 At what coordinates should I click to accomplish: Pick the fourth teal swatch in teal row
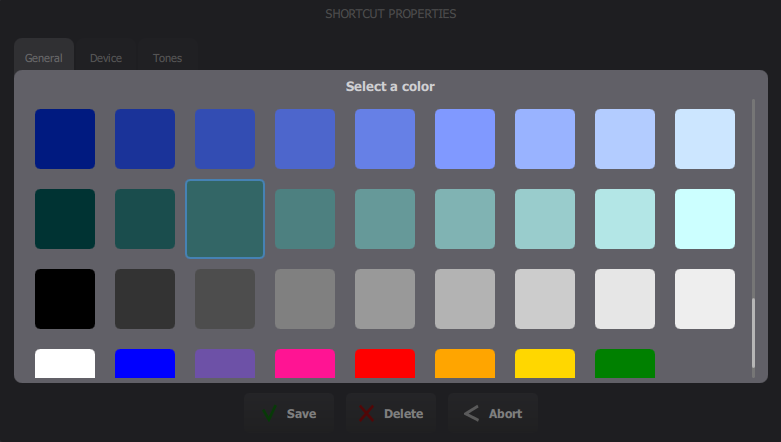tap(305, 219)
